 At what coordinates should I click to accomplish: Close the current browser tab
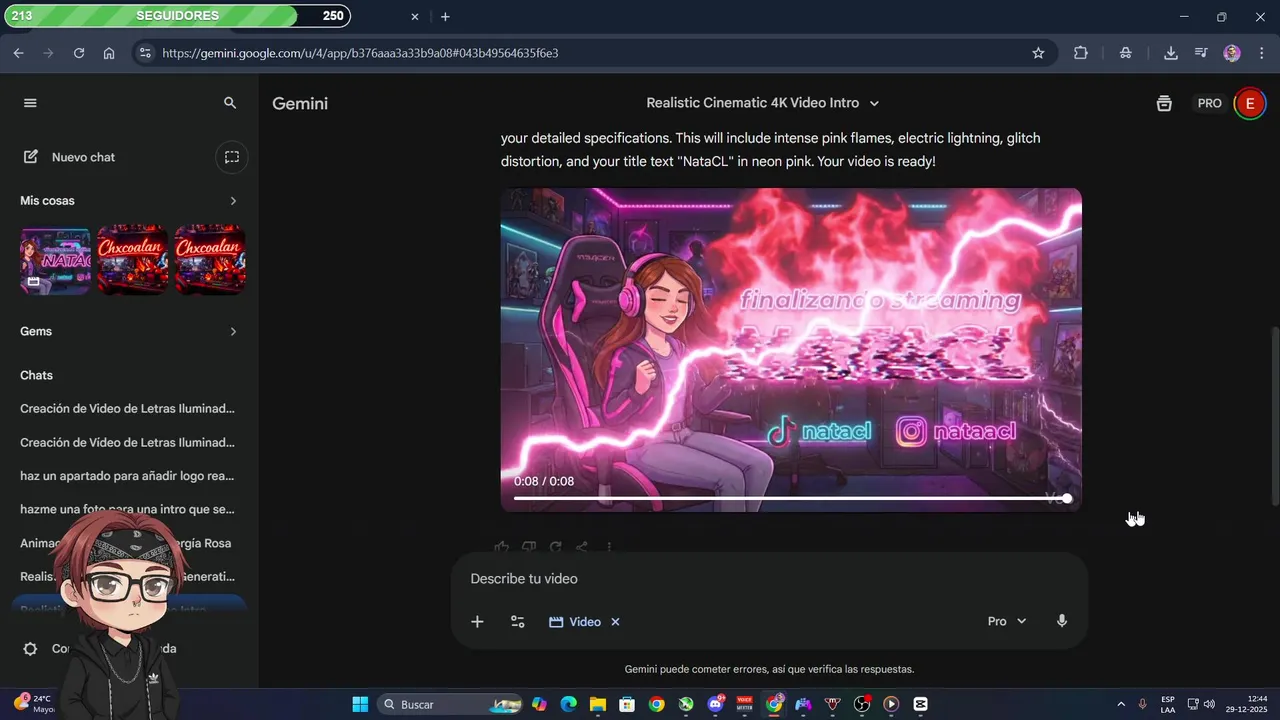pos(415,17)
